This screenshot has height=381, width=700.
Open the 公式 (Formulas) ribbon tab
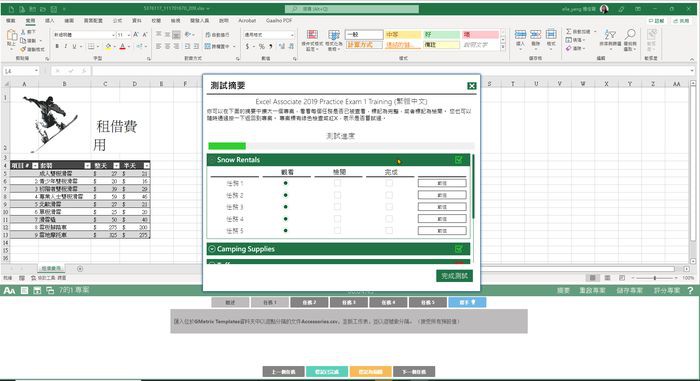pos(117,21)
